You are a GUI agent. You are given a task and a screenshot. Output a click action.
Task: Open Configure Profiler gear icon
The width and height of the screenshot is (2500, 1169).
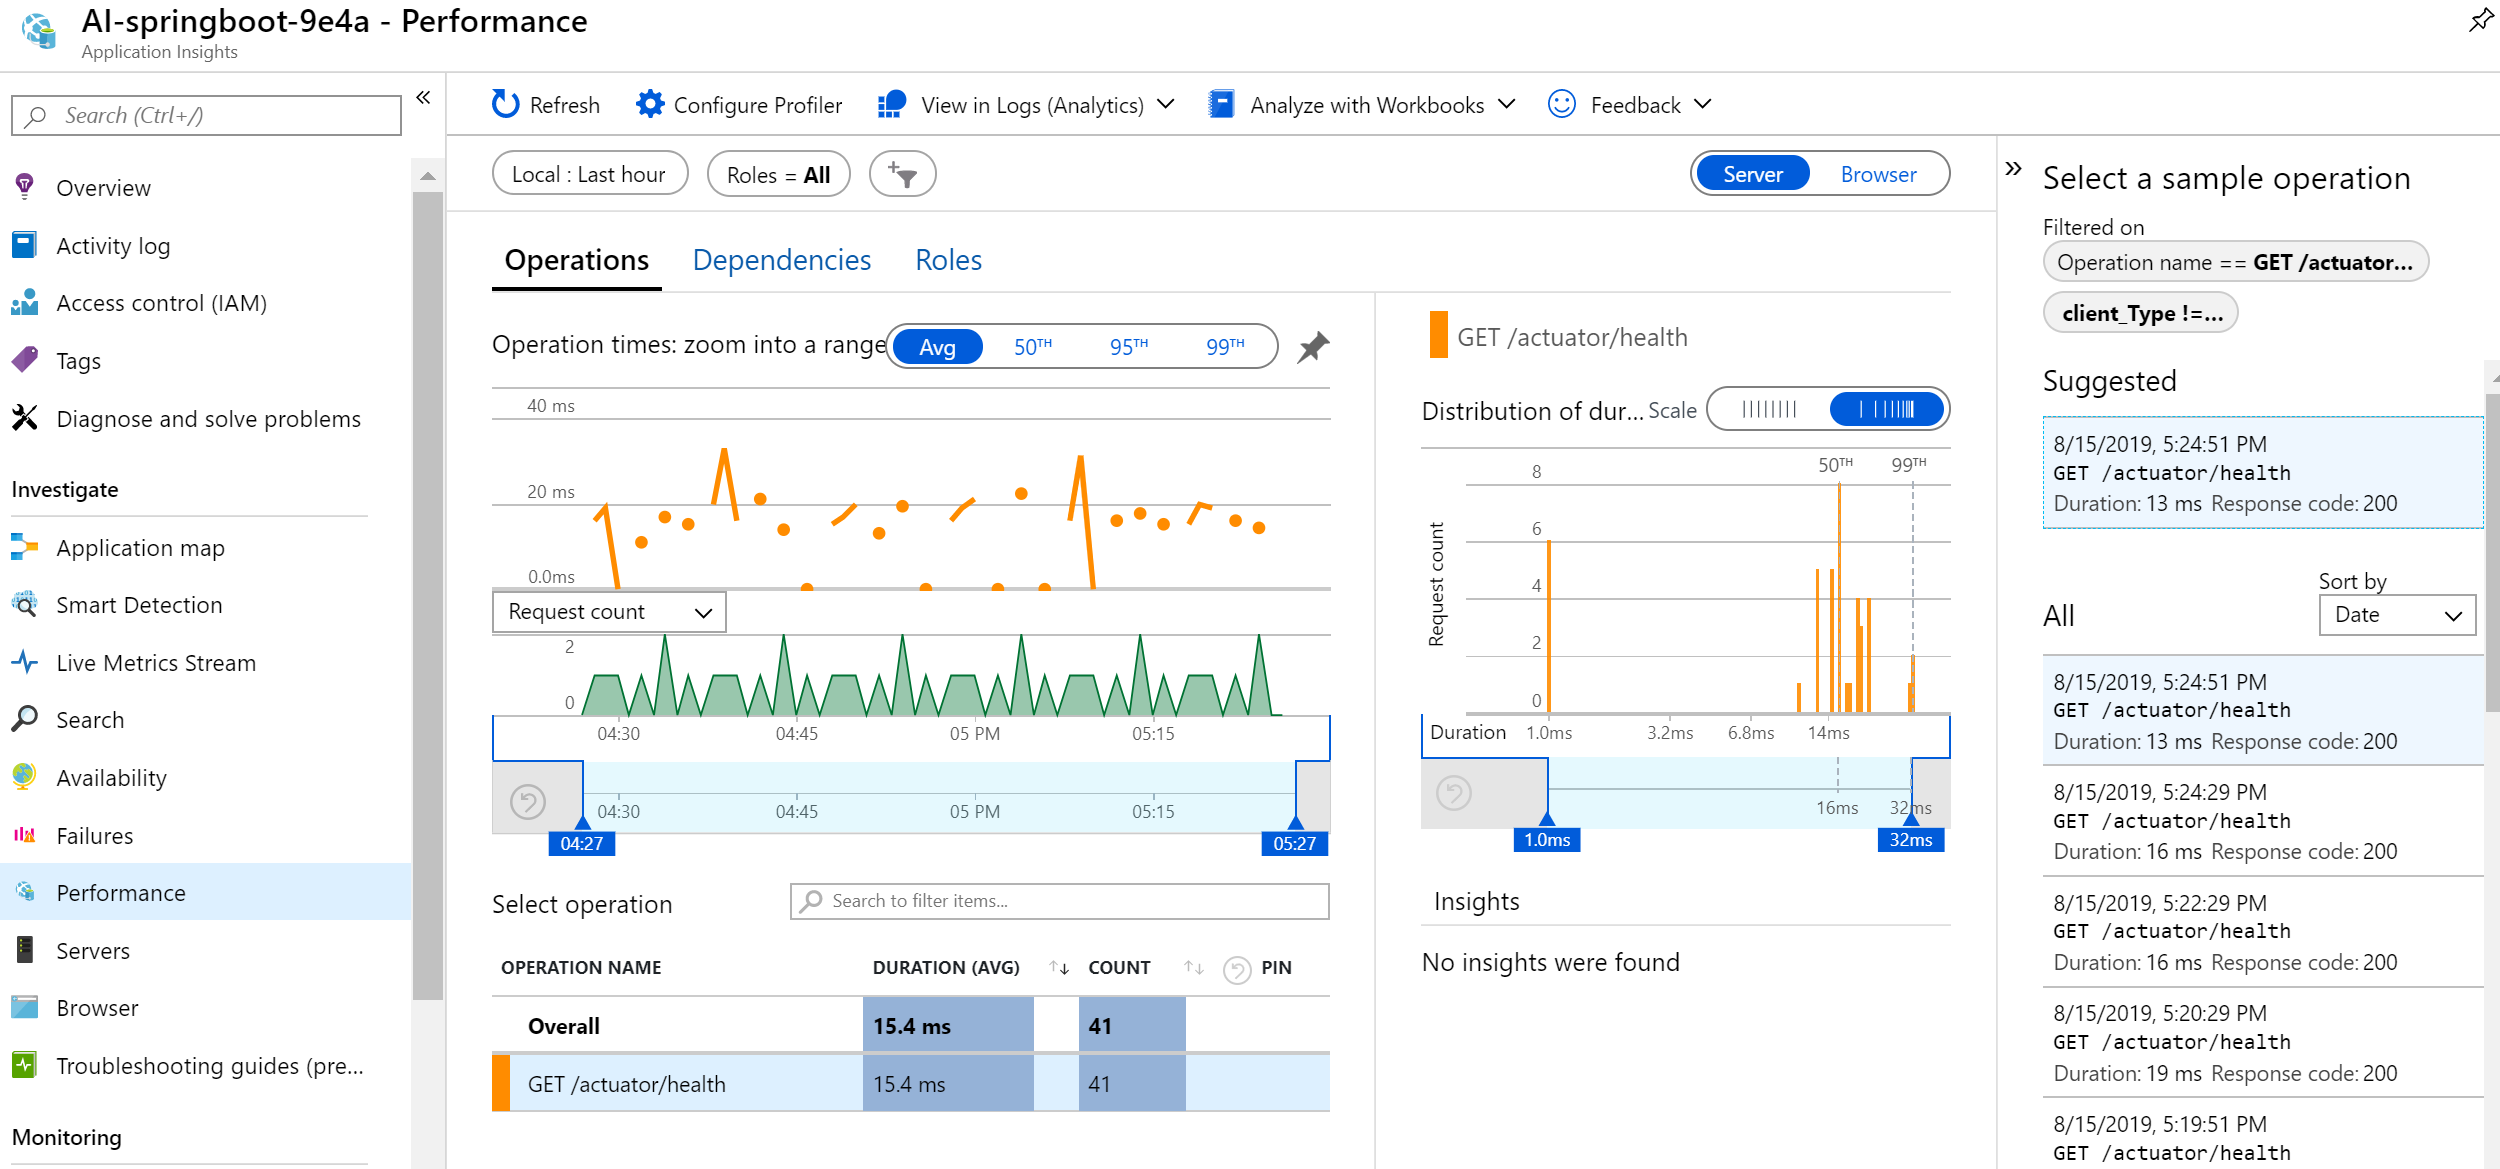(x=650, y=104)
